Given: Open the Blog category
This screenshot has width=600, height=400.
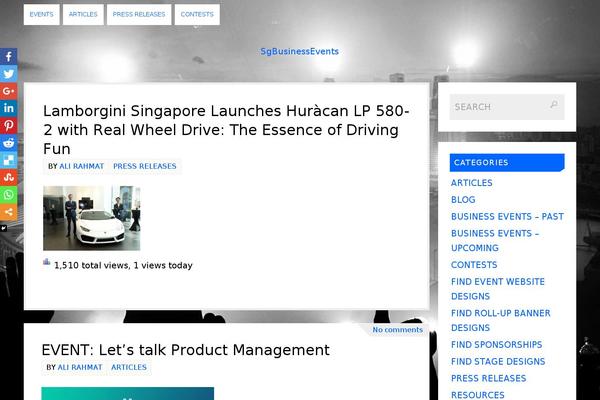Looking at the screenshot, I should 463,200.
